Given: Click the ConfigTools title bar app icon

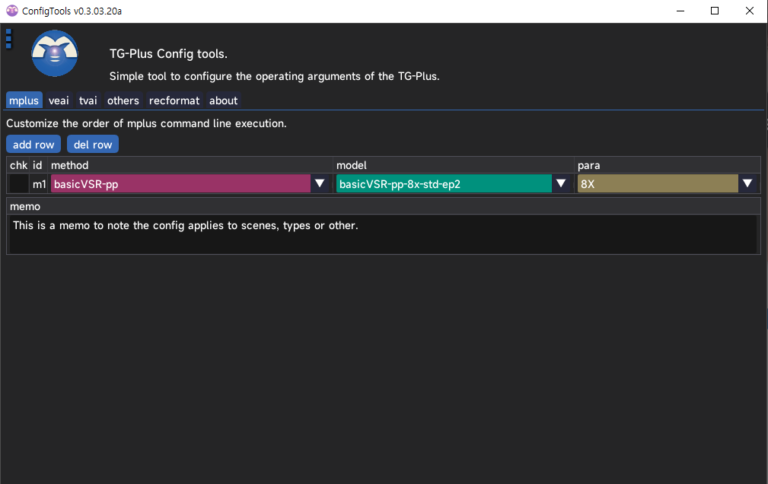Looking at the screenshot, I should coord(12,11).
